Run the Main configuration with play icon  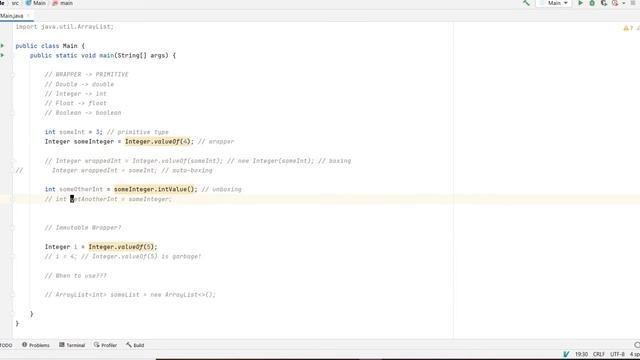[x=580, y=3]
